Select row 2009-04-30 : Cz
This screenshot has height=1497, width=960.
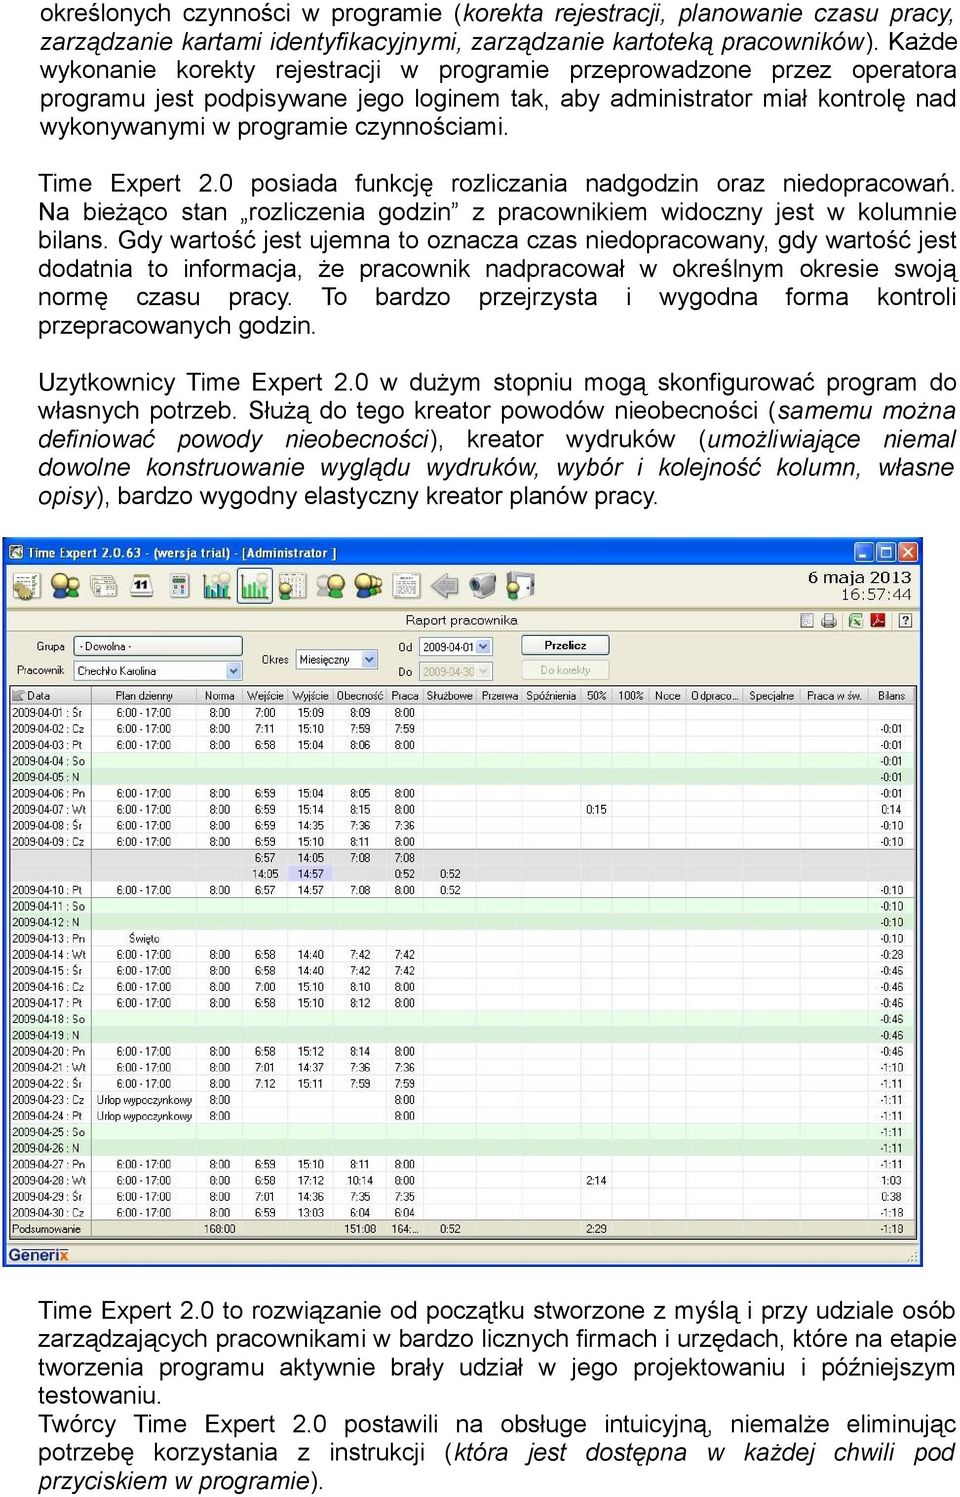click(463, 1213)
